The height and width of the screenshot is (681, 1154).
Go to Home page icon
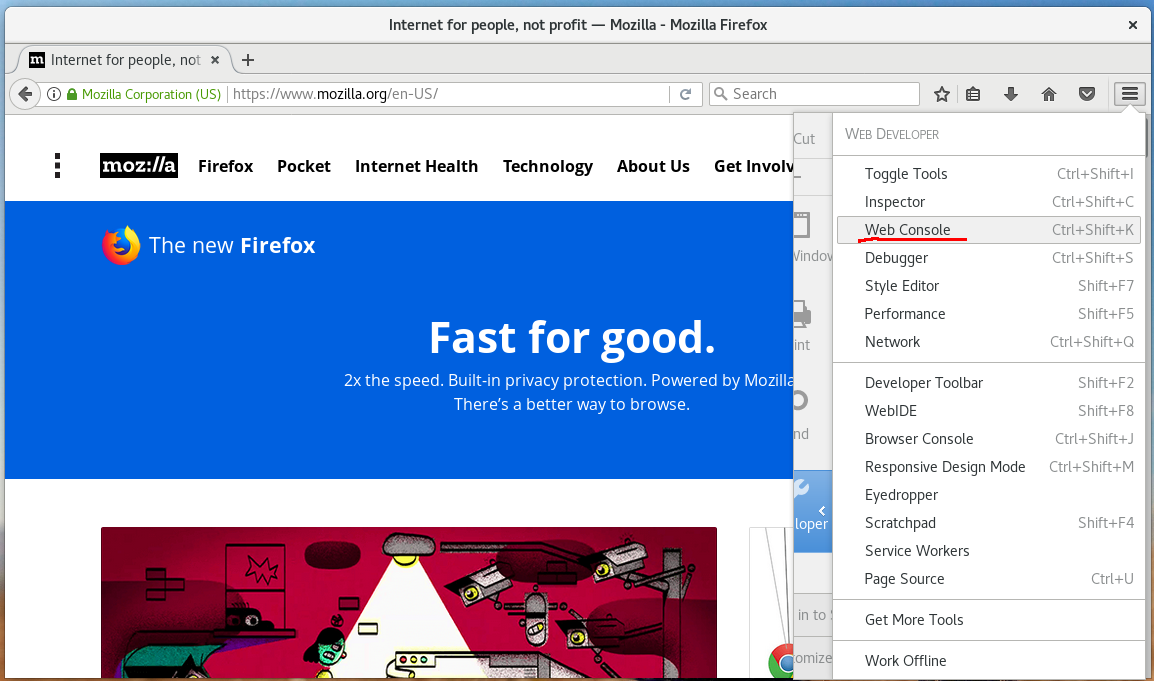click(x=1049, y=94)
